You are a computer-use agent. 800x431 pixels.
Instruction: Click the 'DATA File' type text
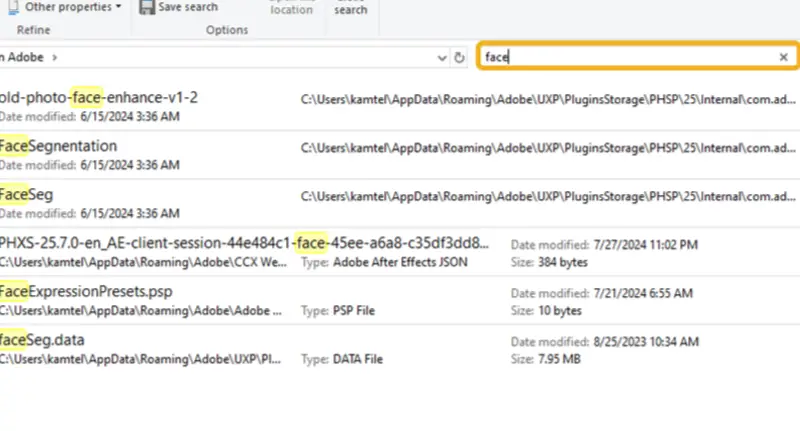pos(358,359)
